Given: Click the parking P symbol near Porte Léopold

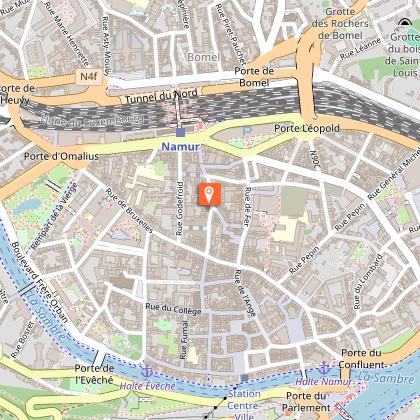Looking at the screenshot, I should 246,131.
